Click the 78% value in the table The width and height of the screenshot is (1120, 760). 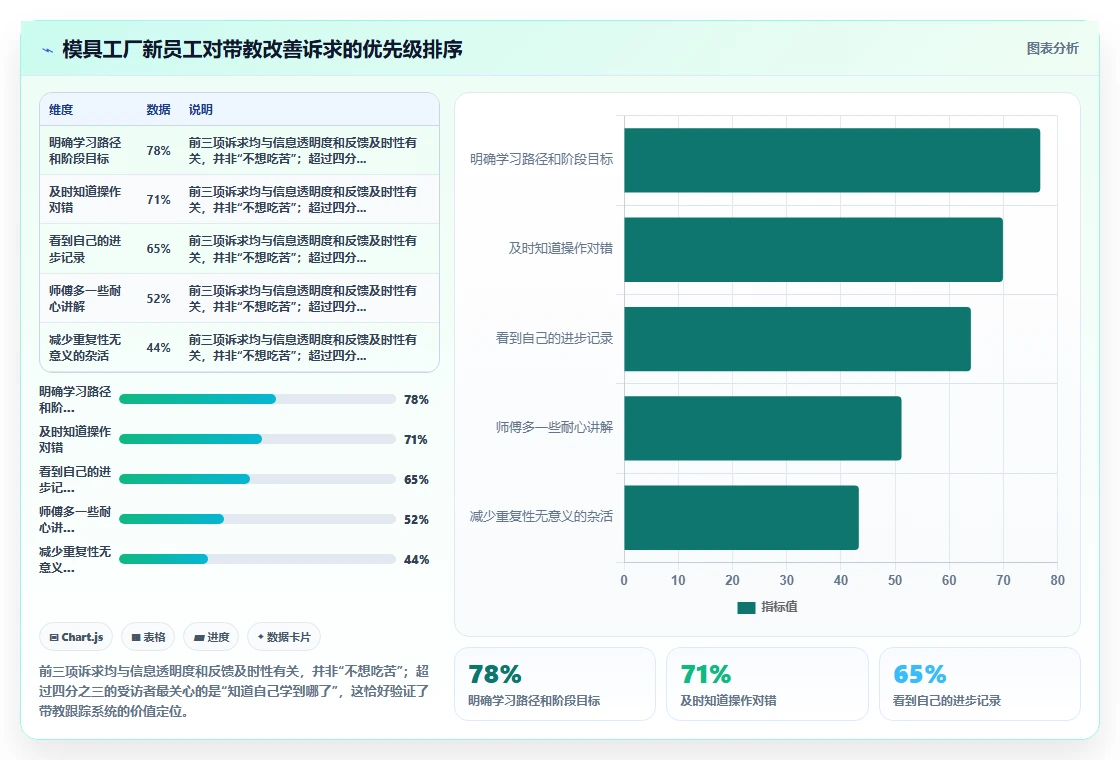coord(159,151)
